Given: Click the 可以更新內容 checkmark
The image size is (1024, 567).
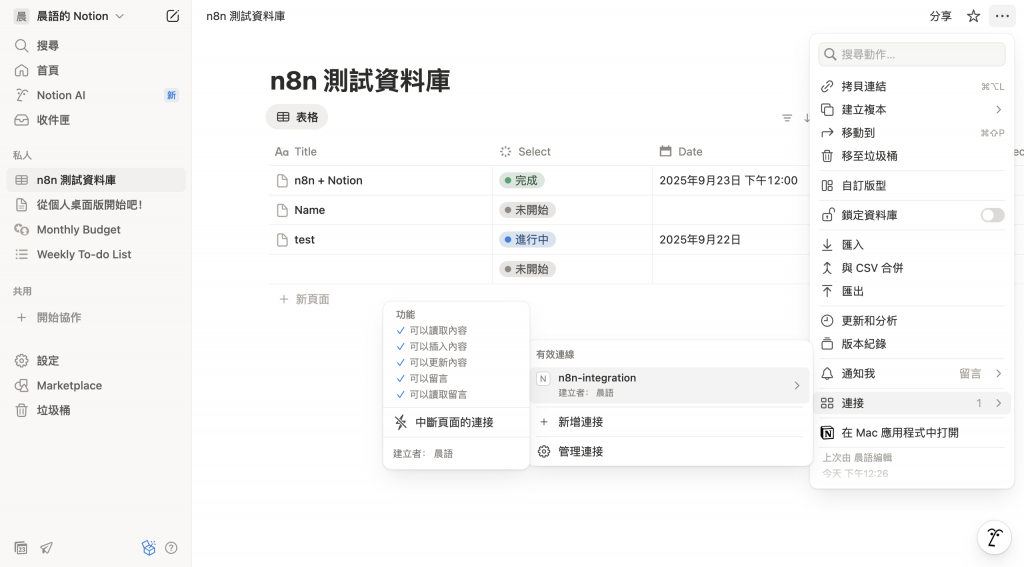Looking at the screenshot, I should 400,363.
